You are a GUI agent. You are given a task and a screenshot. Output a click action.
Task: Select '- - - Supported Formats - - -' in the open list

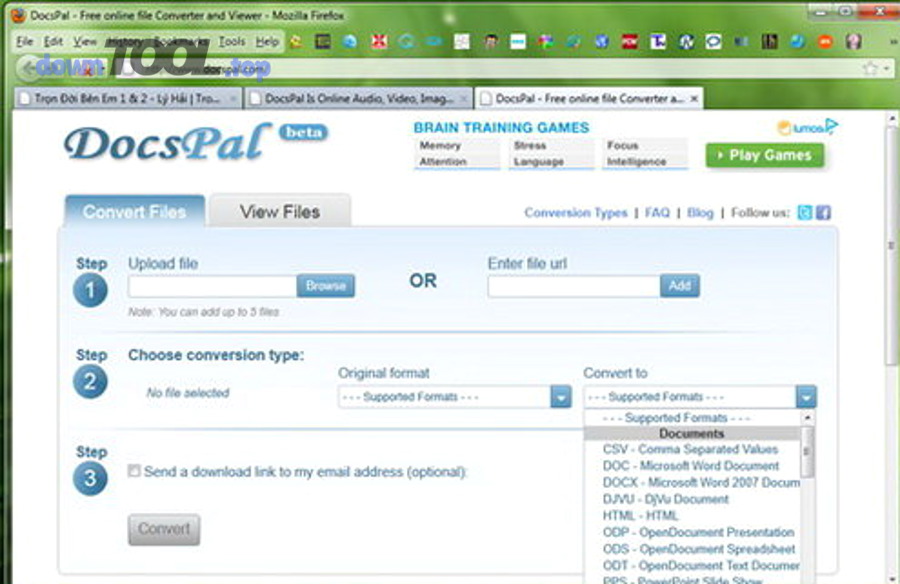[690, 417]
